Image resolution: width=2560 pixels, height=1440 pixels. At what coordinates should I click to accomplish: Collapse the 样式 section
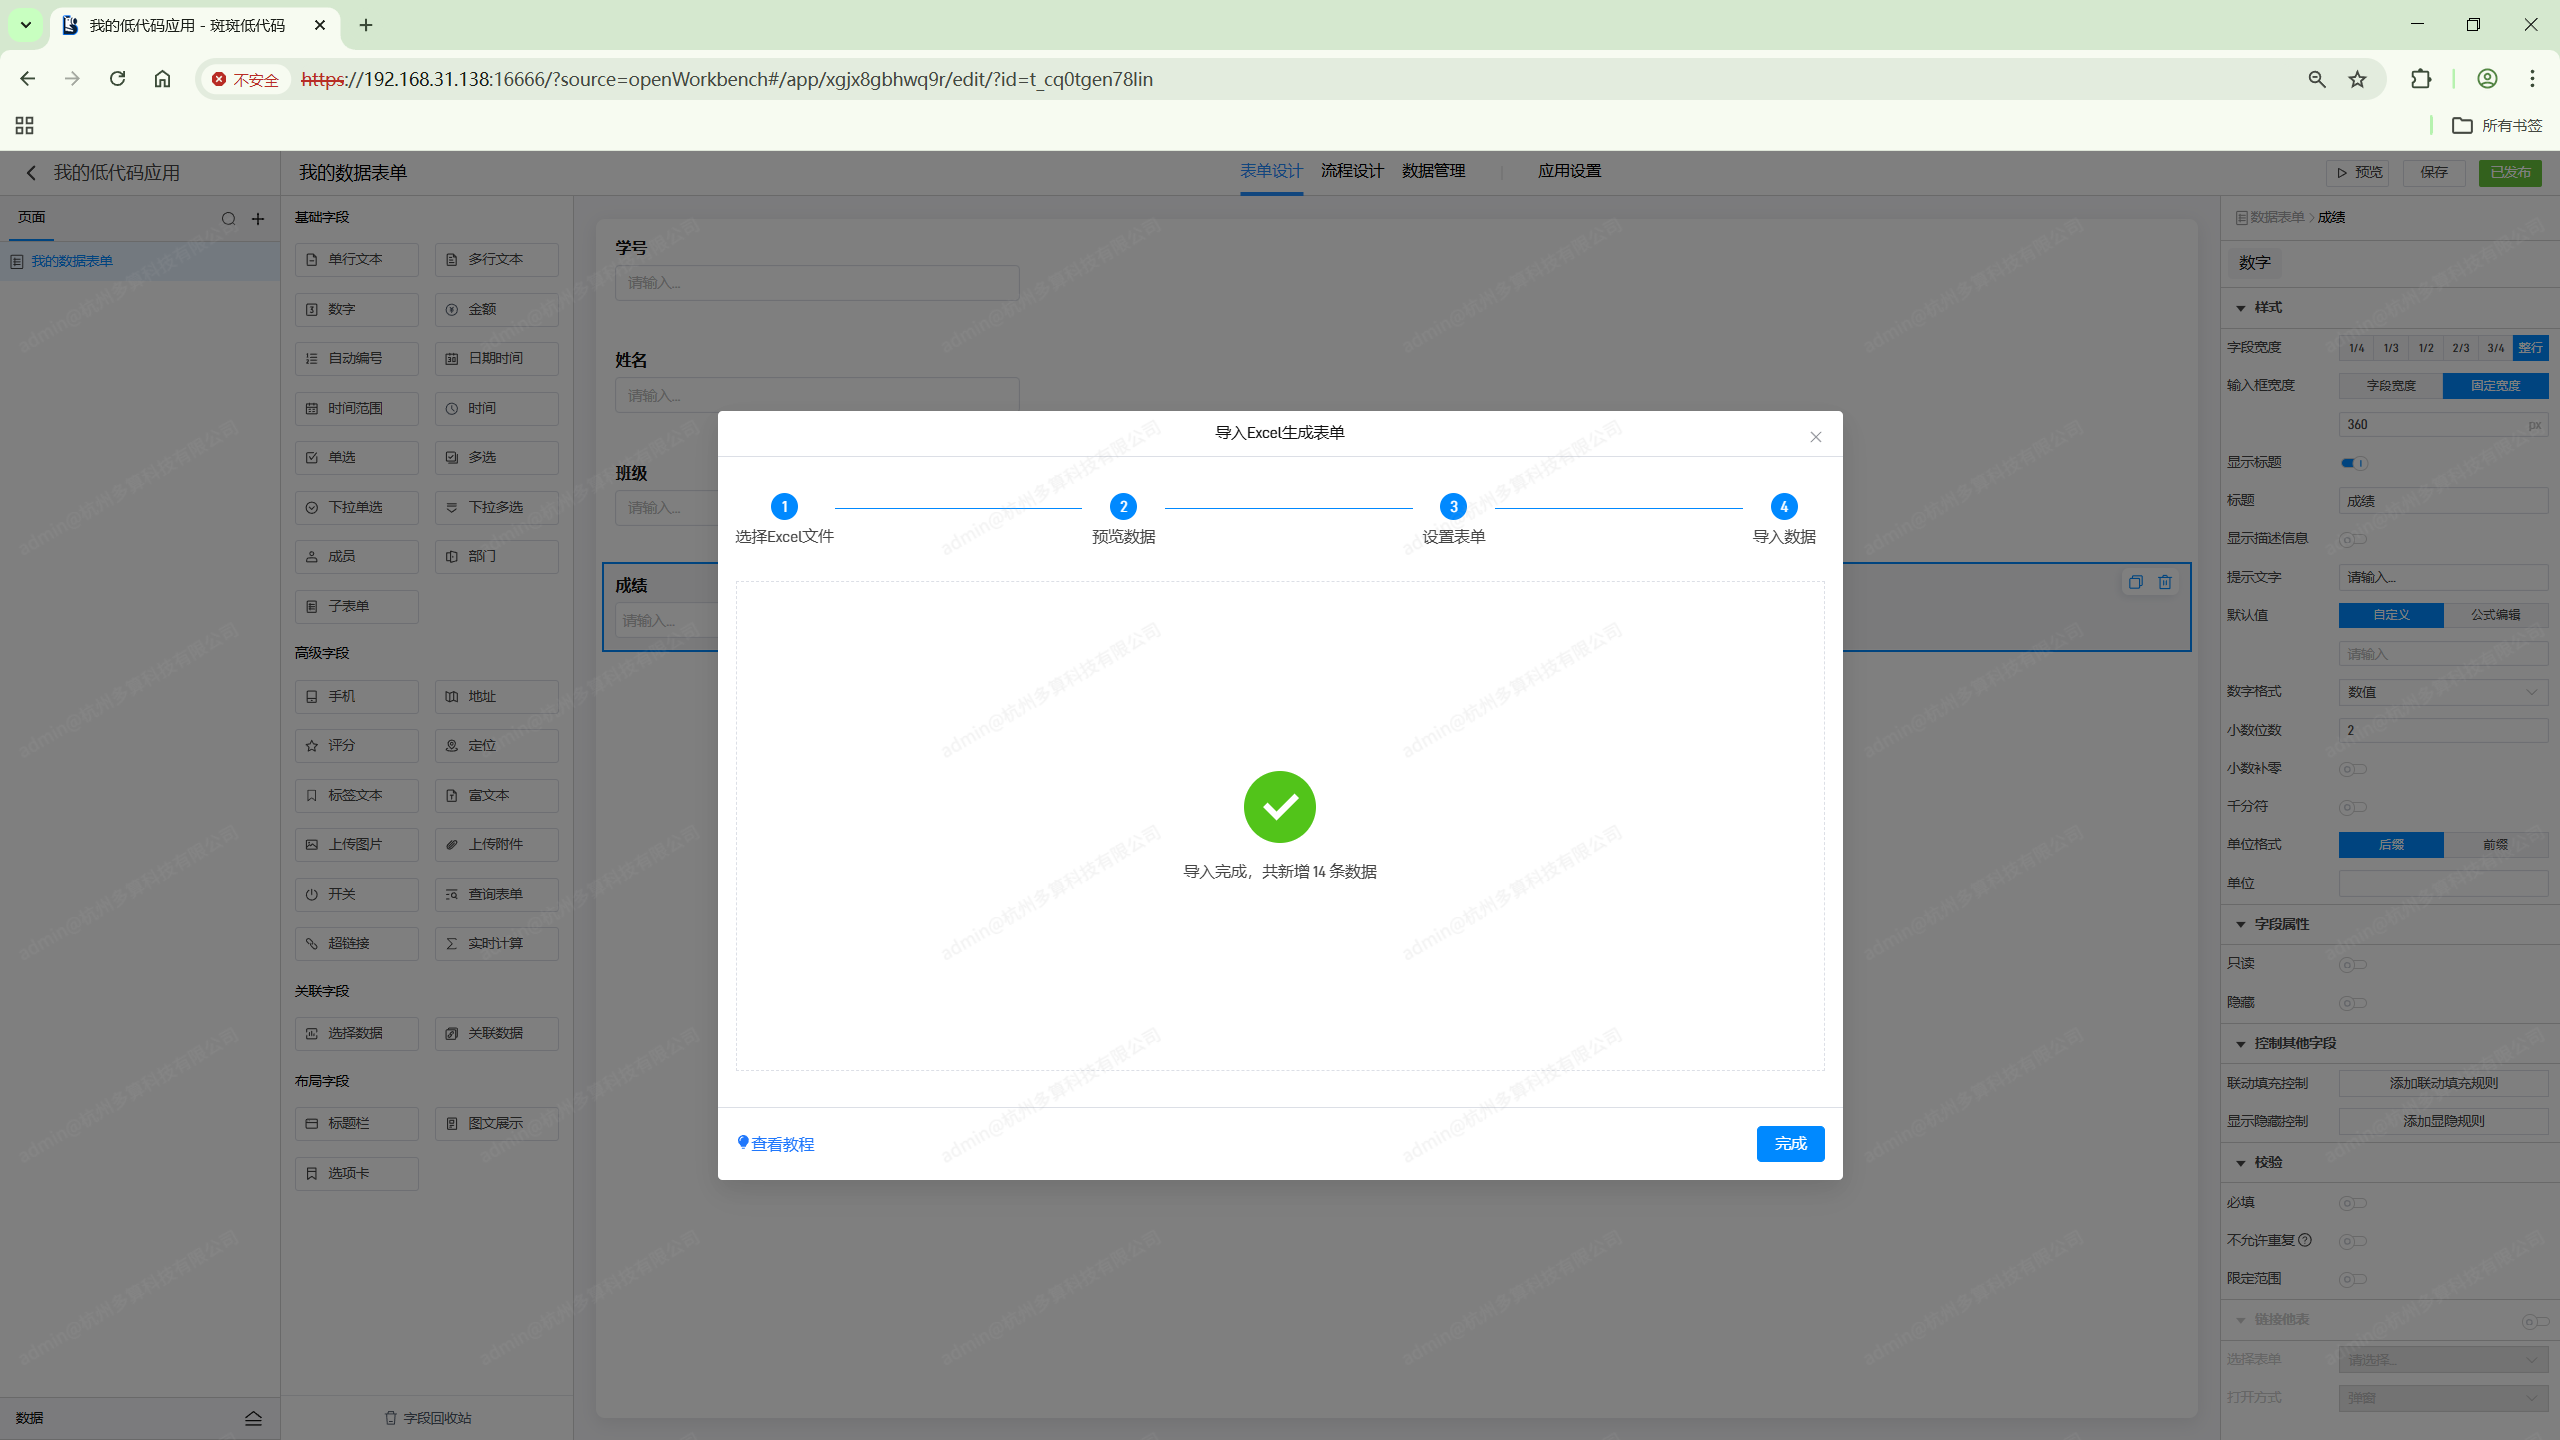(2240, 308)
